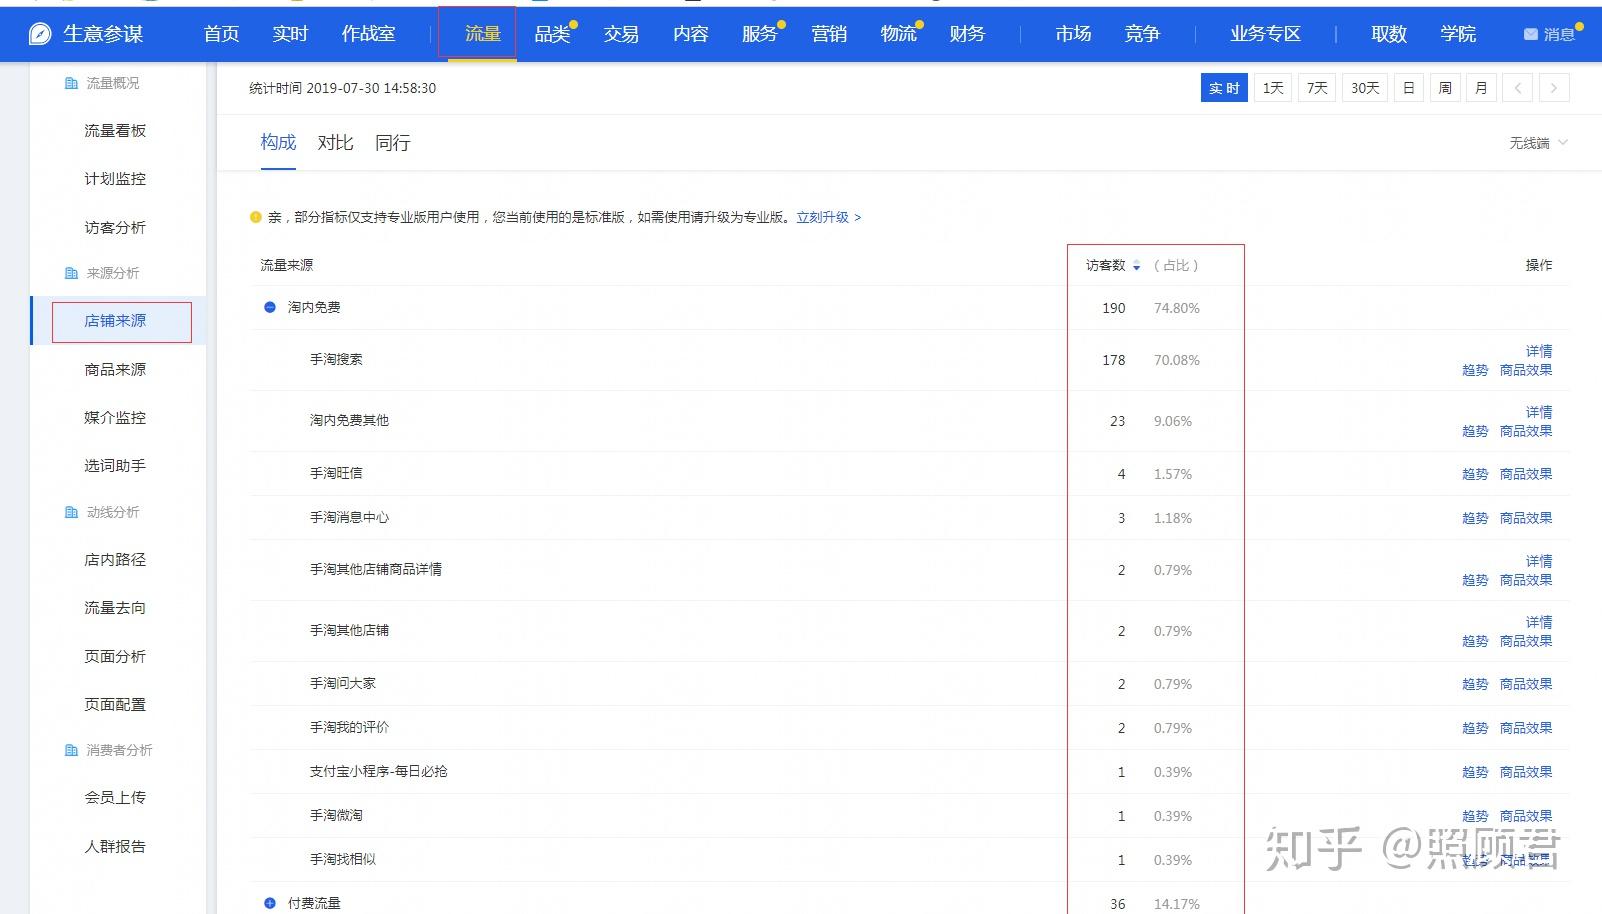This screenshot has width=1602, height=914.
Task: Click the 消费者分析 section icon
Action: pyautogui.click(x=71, y=750)
